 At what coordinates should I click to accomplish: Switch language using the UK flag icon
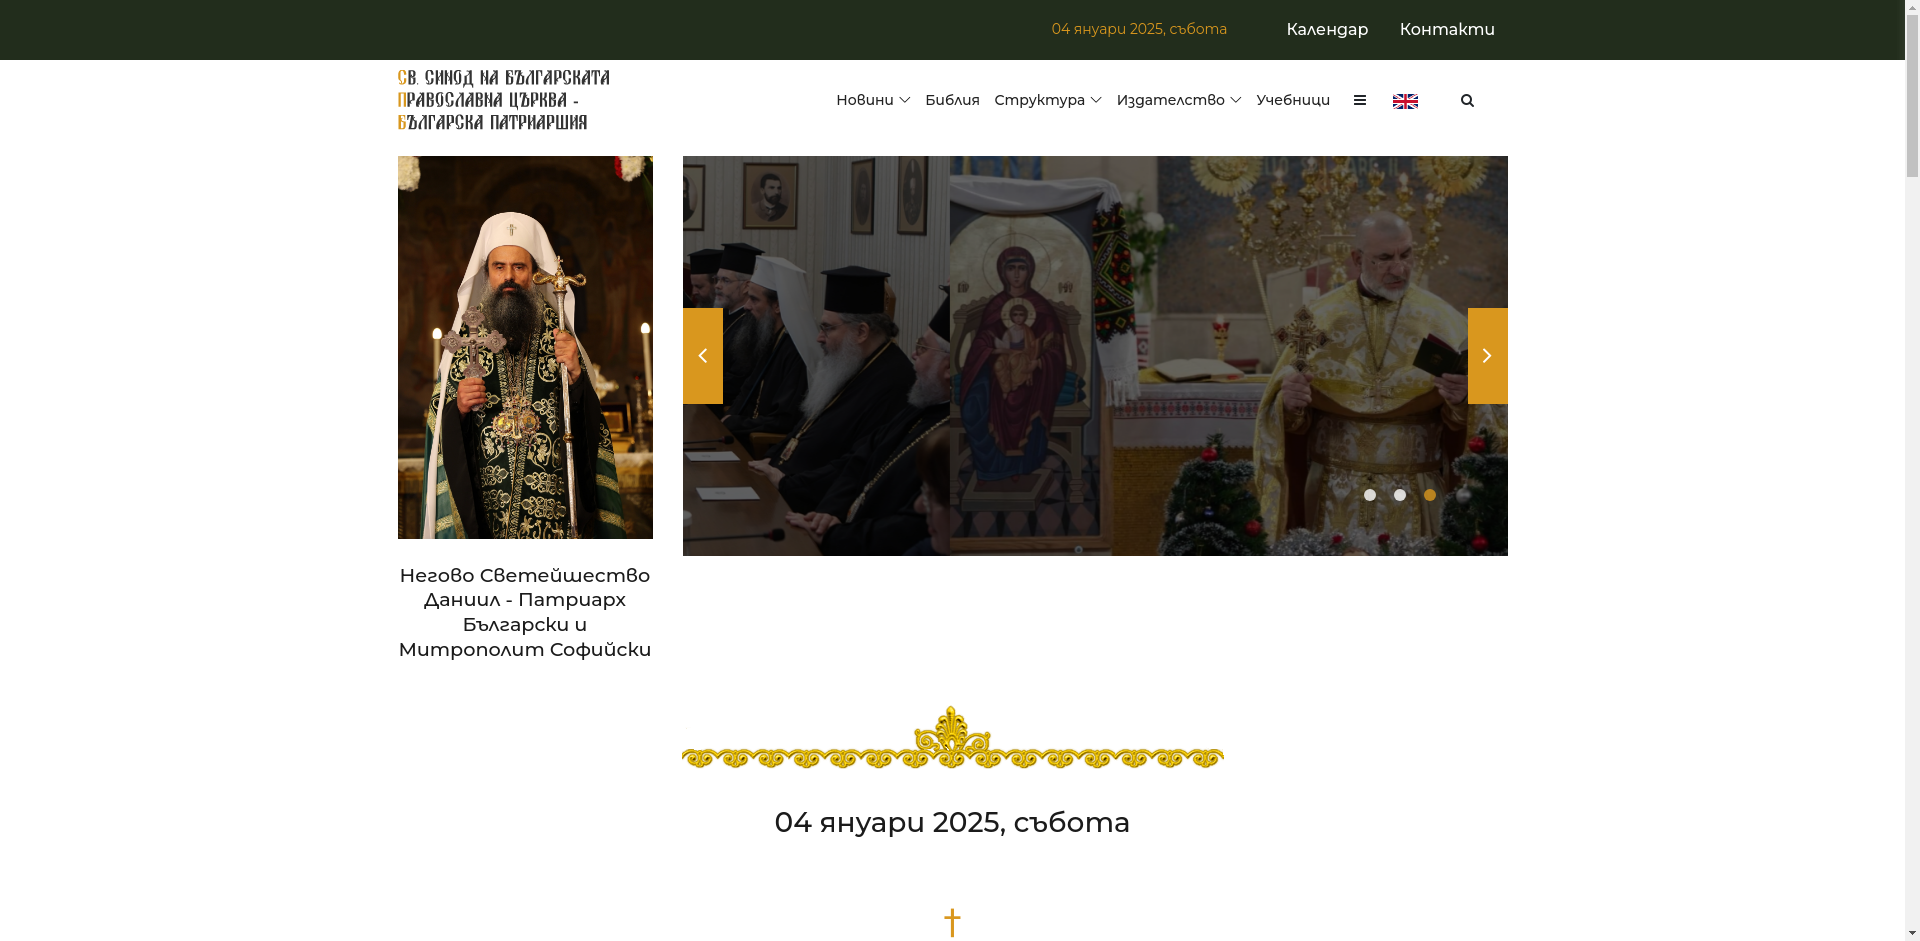[x=1405, y=100]
